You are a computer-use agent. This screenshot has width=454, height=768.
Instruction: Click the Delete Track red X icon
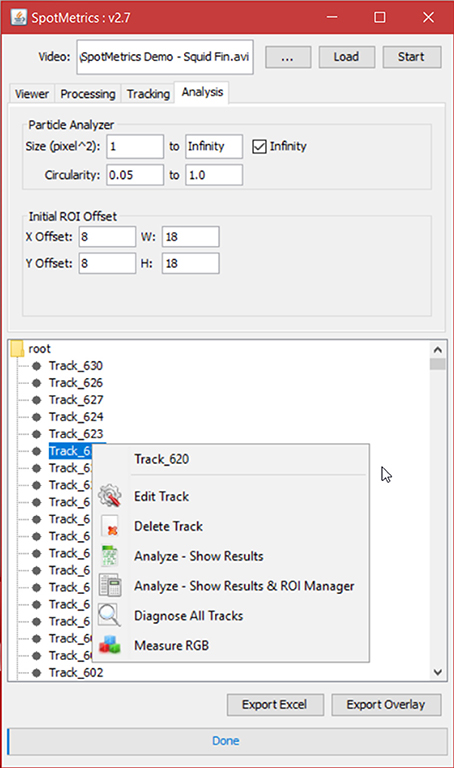(x=110, y=526)
